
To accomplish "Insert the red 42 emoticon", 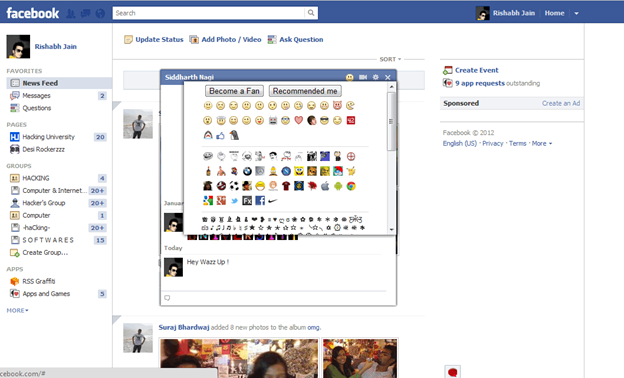I will tap(351, 120).
